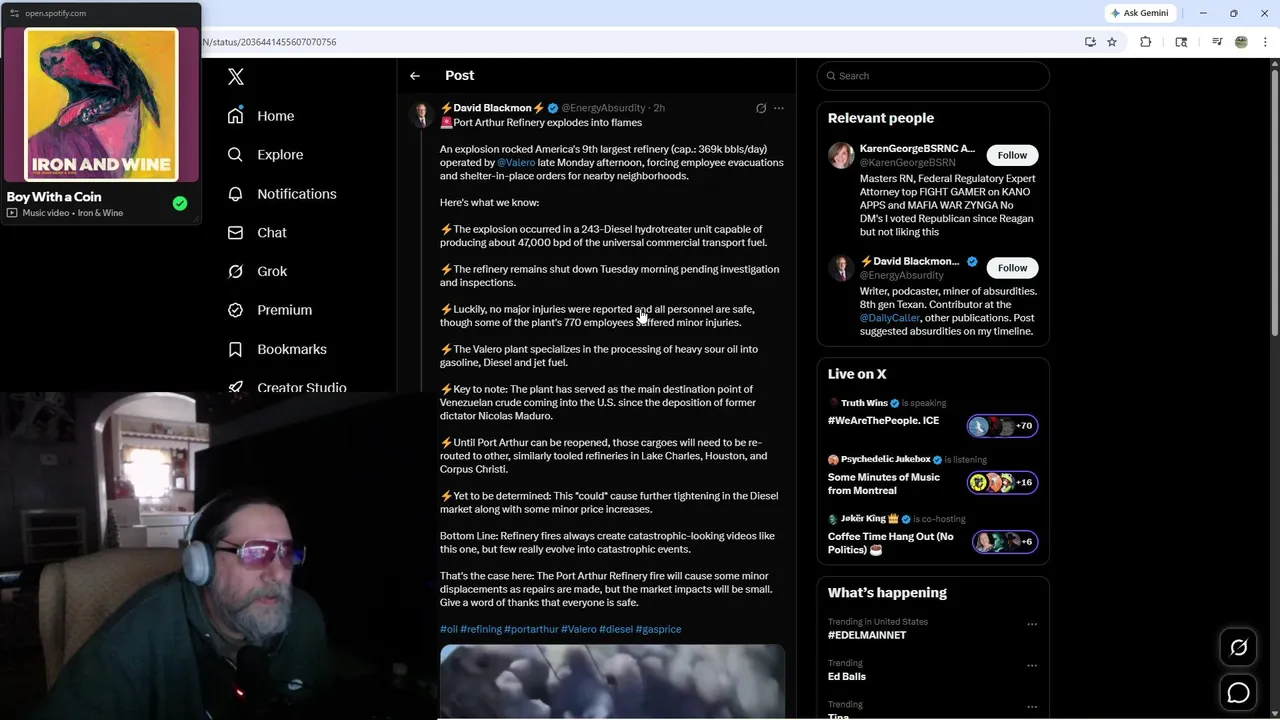Click the David Blackmon author name
This screenshot has height=720, width=1280.
[493, 108]
